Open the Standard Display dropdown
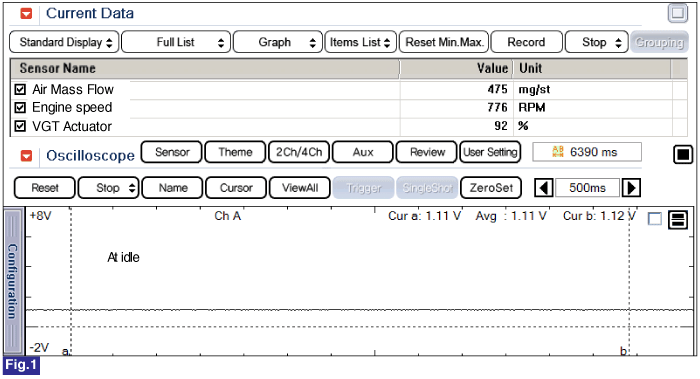 [64, 42]
